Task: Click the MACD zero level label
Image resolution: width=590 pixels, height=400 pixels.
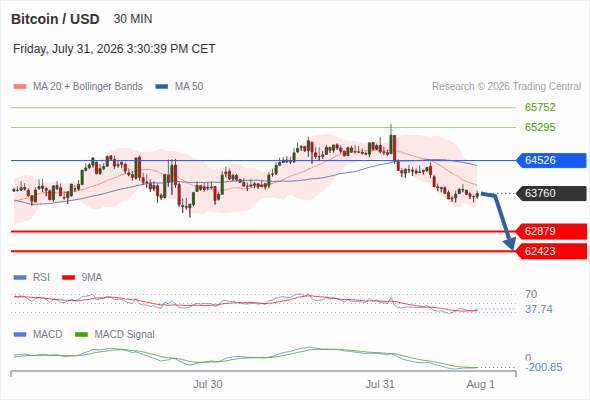Action: 528,357
